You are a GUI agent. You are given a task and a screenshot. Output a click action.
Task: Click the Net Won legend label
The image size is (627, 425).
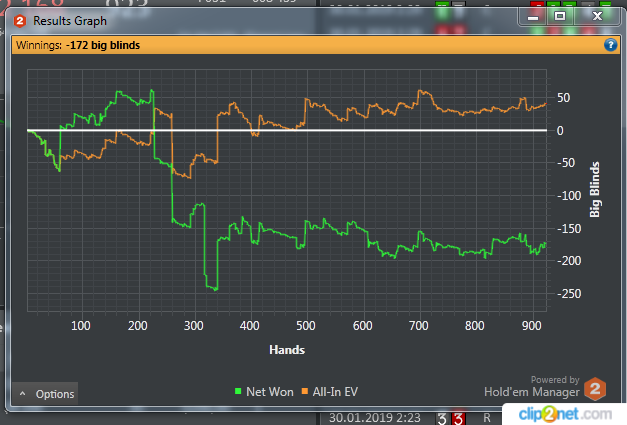click(270, 392)
